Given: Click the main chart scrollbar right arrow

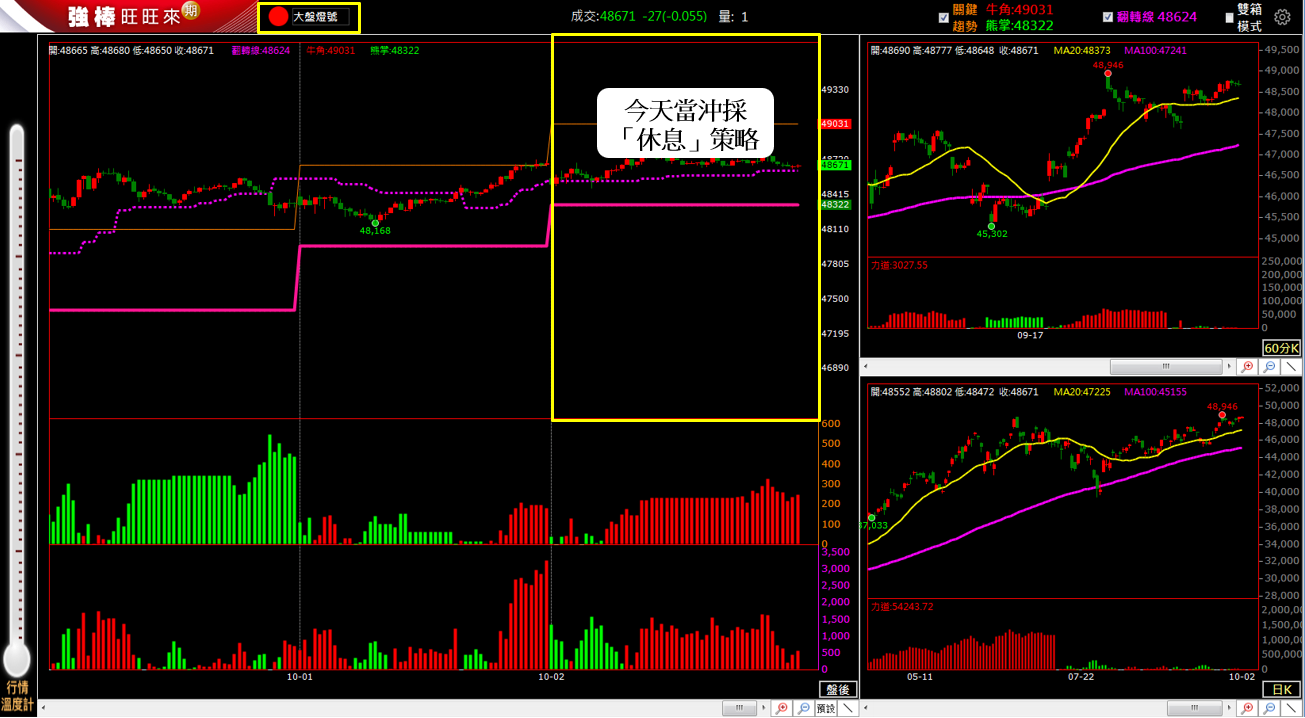Looking at the screenshot, I should click(x=766, y=708).
